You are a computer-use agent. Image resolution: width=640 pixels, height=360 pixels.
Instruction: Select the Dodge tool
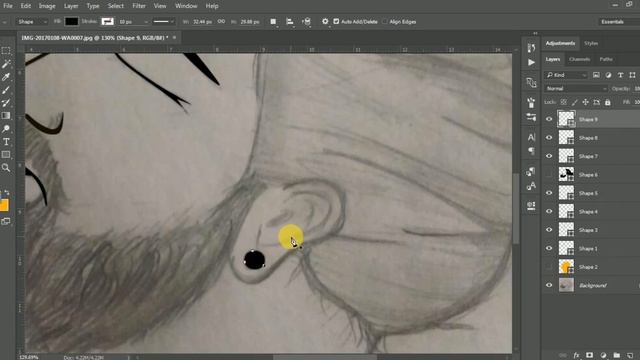6,129
